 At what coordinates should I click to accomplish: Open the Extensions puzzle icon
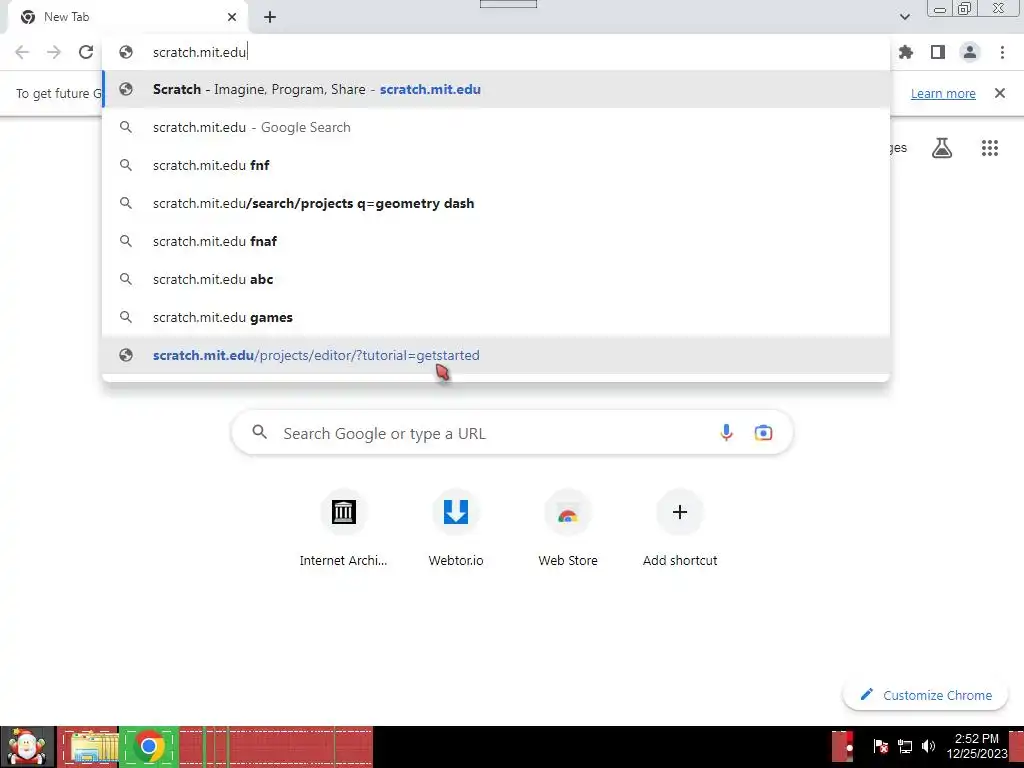coord(906,52)
